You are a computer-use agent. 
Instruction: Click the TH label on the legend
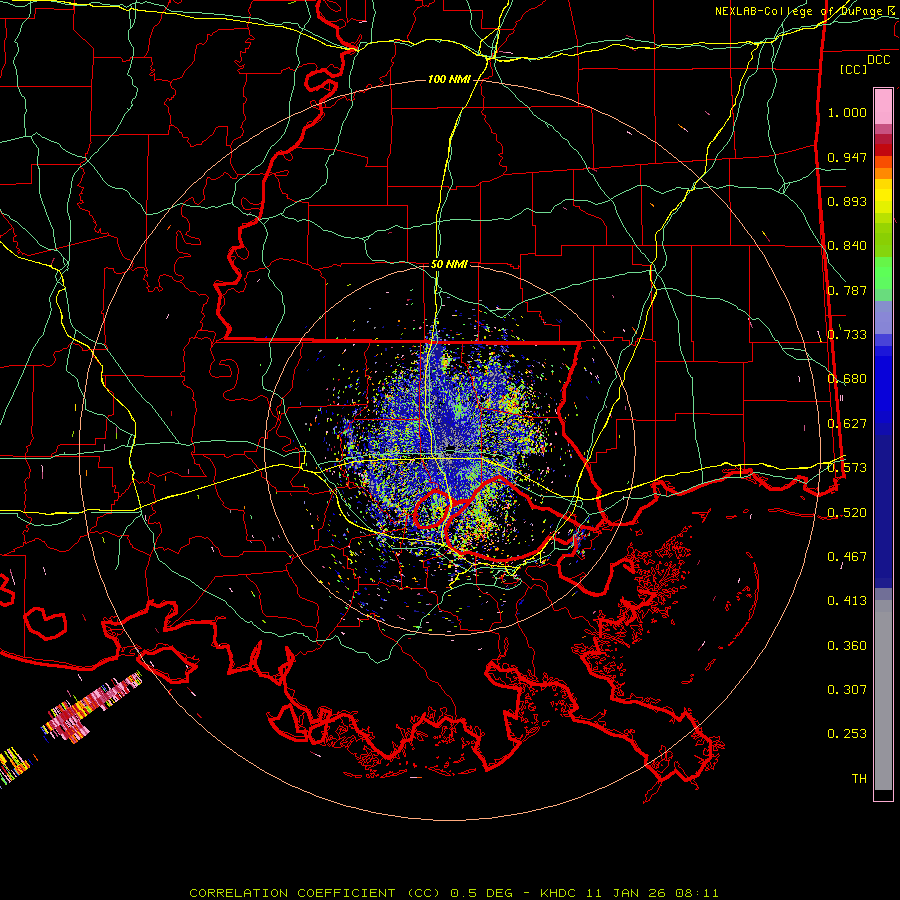click(859, 779)
